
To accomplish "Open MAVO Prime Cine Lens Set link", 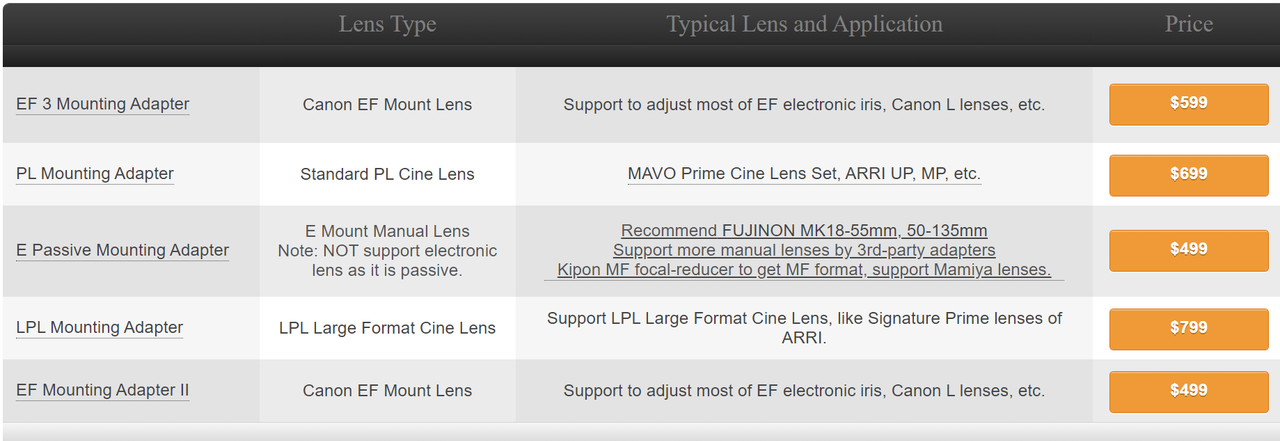I will coord(804,174).
